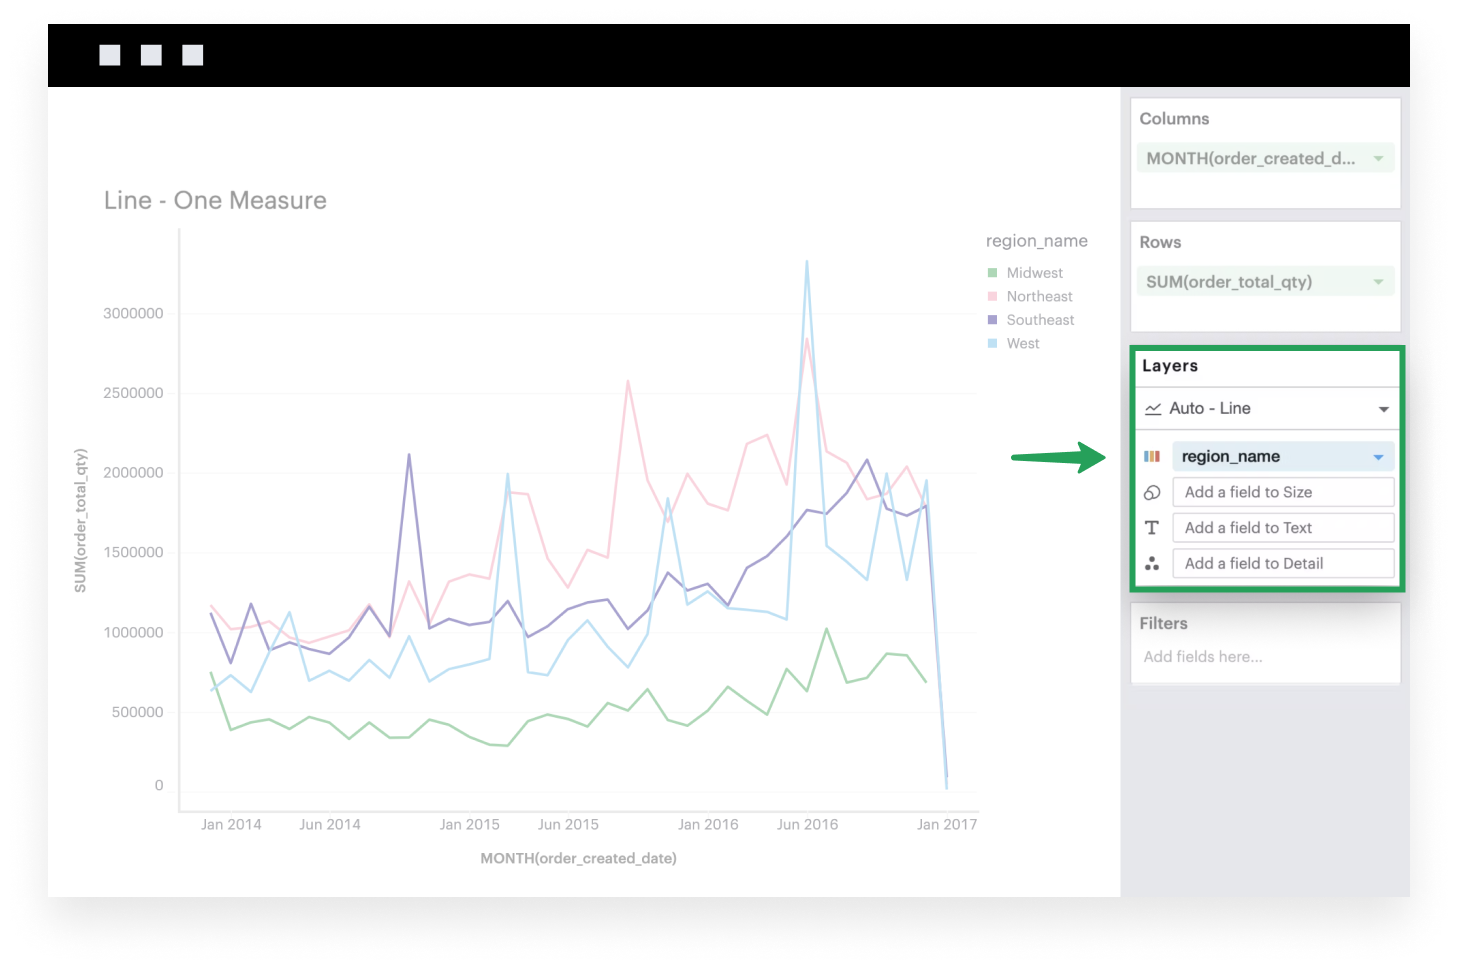Viewport: 1459px width, 969px height.
Task: Click the 'Add a field to Detail' box
Action: coord(1283,564)
